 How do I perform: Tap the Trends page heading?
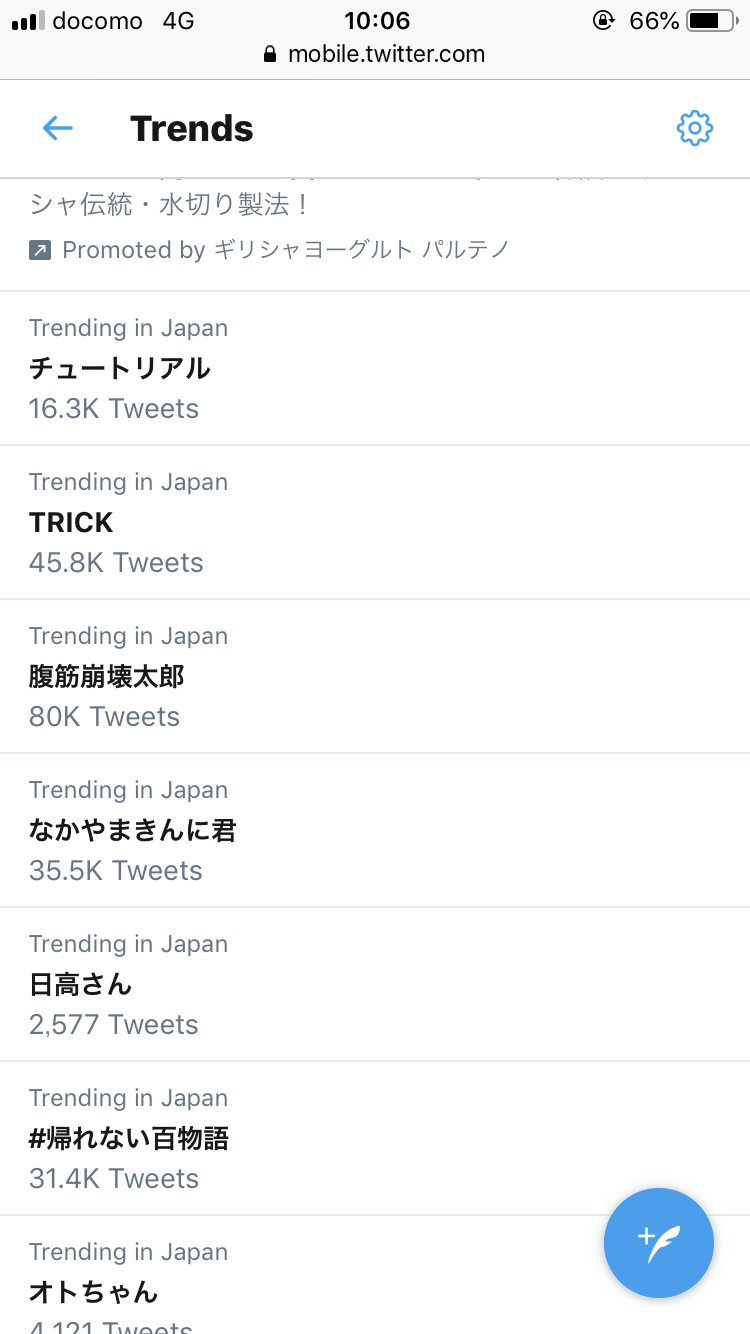coord(192,128)
